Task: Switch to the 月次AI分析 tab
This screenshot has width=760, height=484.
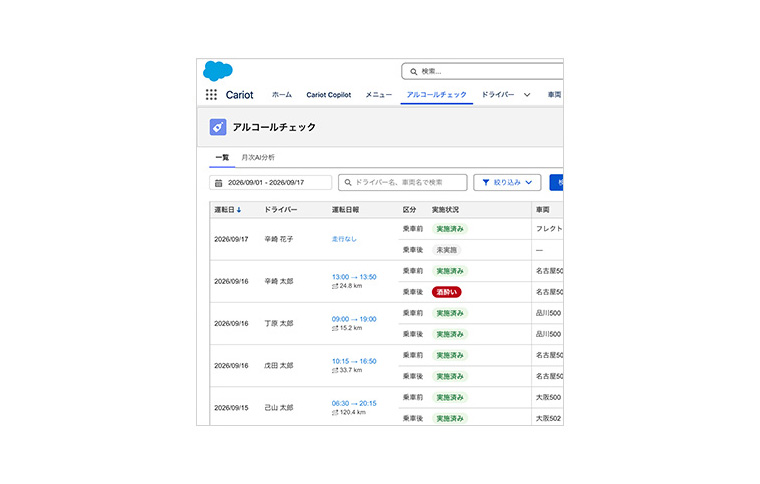Action: click(258, 157)
